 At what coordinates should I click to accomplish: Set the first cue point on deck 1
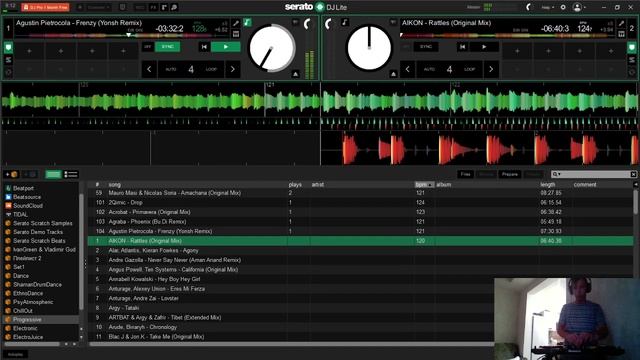click(29, 51)
